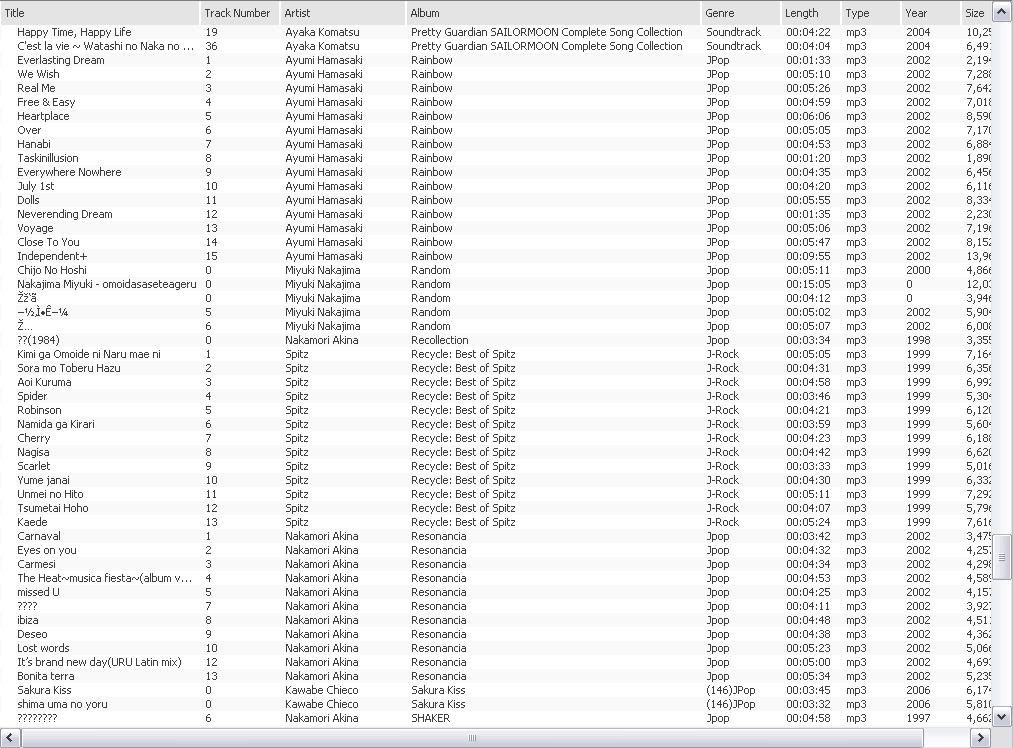Screen dimensions: 1013x748
Task: Select 'Kimi ga Omoide ni Naru mae ni'
Action: (89, 354)
